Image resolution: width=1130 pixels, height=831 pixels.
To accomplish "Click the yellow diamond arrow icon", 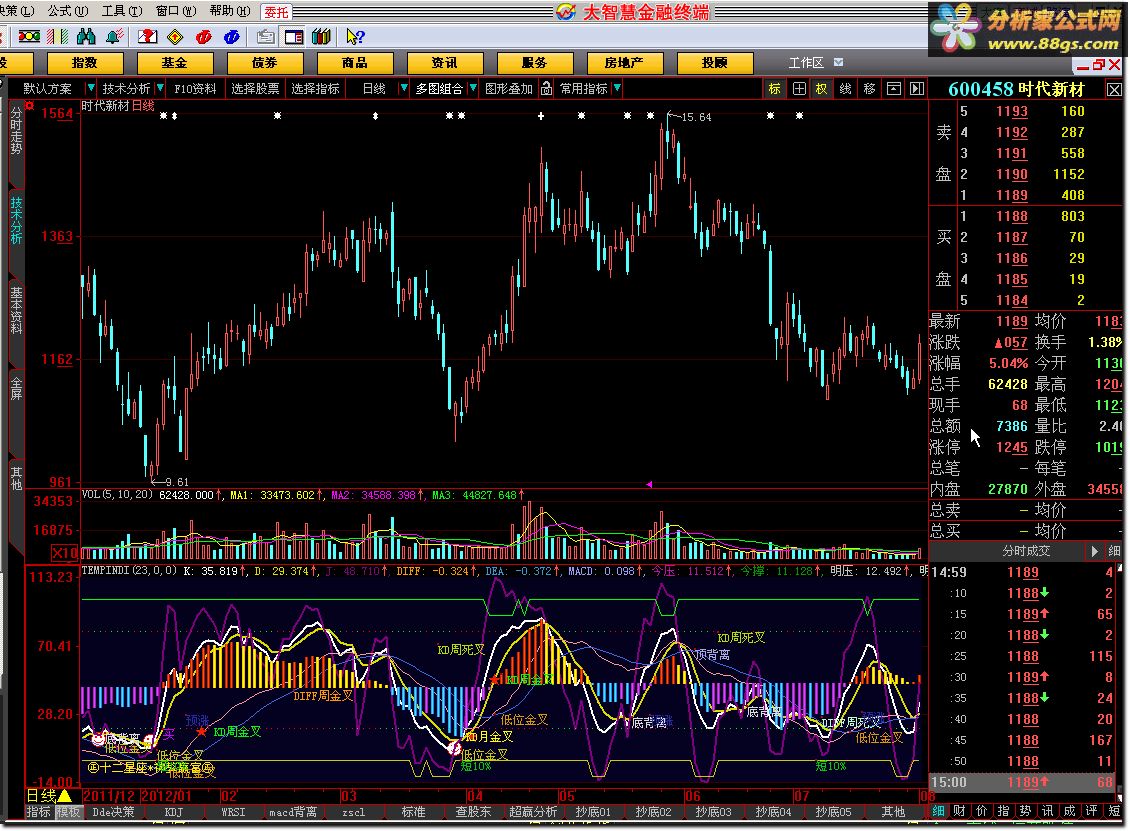I will [x=175, y=36].
